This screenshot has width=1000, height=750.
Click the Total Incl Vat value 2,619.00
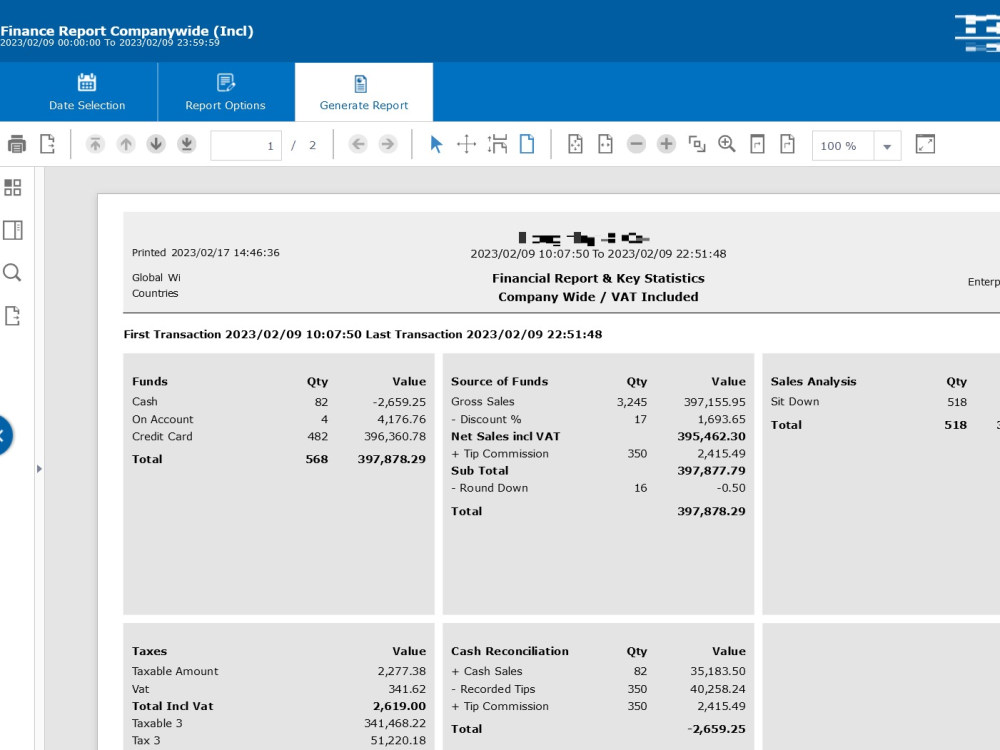pos(399,706)
